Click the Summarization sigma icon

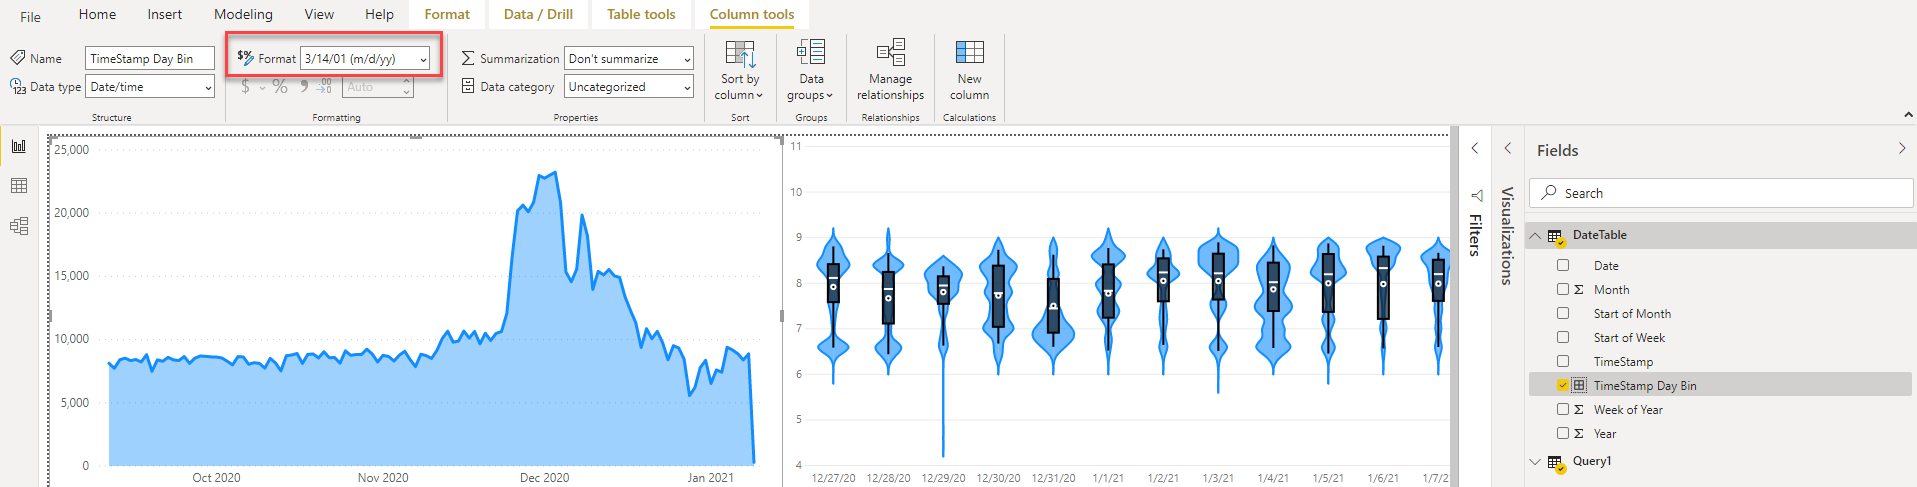coord(468,58)
